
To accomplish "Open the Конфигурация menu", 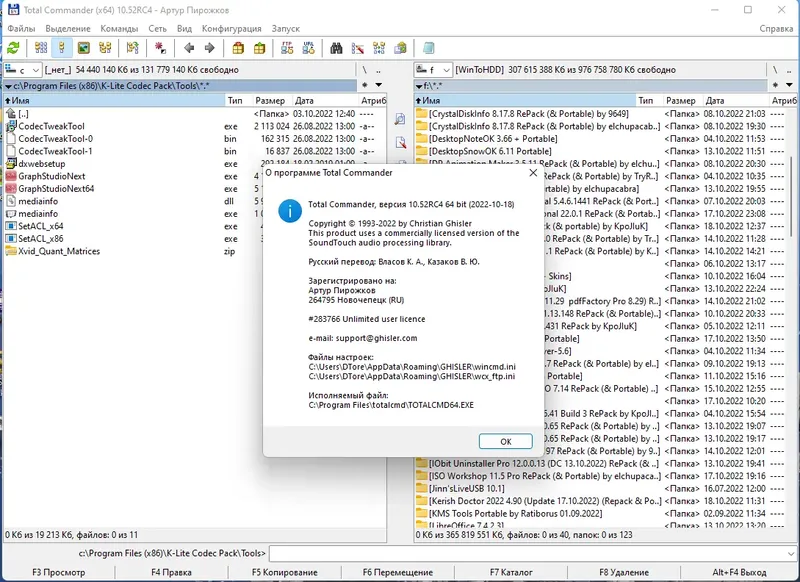I will click(x=232, y=29).
